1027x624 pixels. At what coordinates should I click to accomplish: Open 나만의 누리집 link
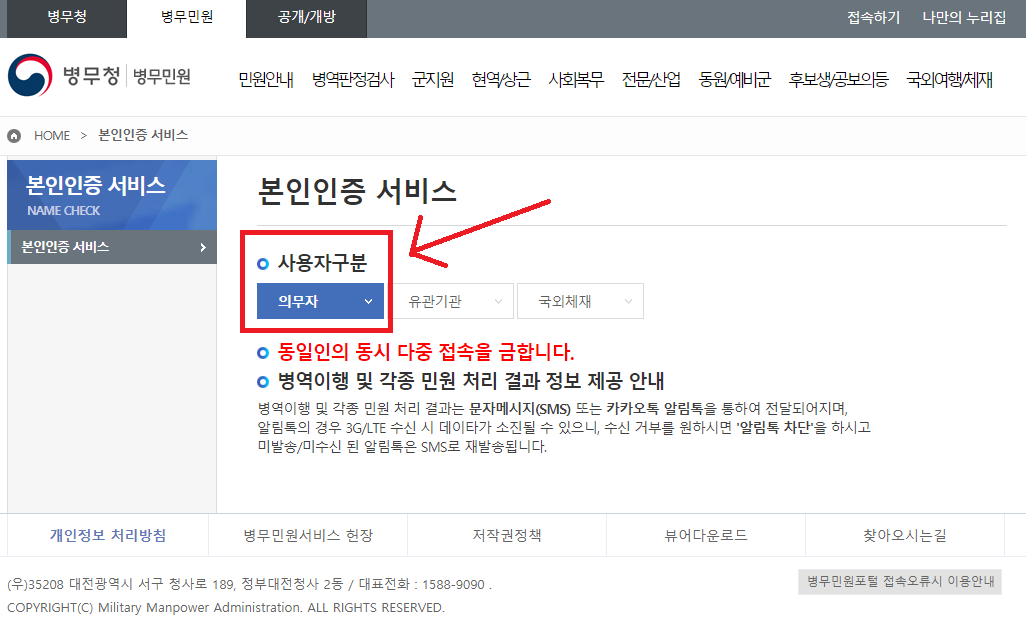click(963, 18)
